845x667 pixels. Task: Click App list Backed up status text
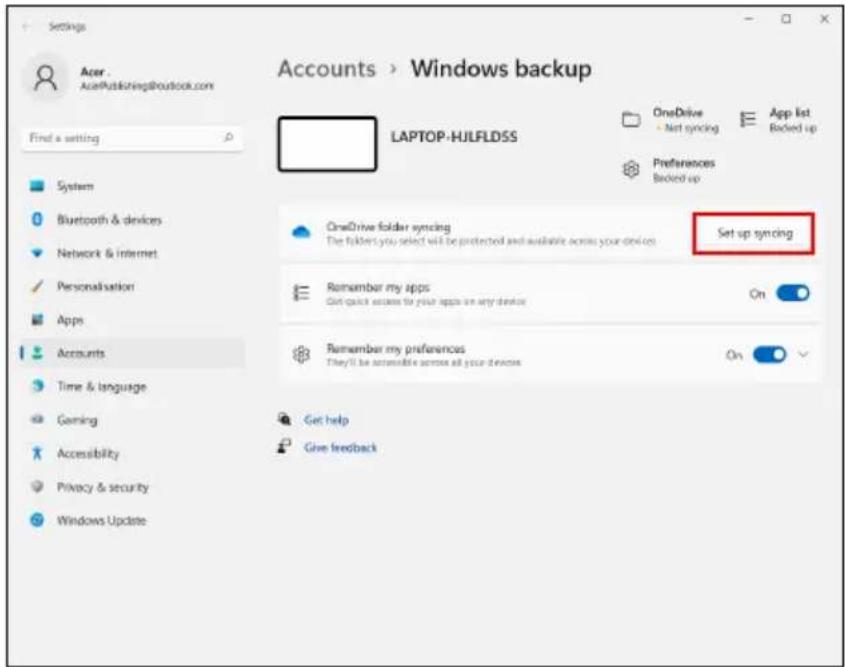click(792, 120)
